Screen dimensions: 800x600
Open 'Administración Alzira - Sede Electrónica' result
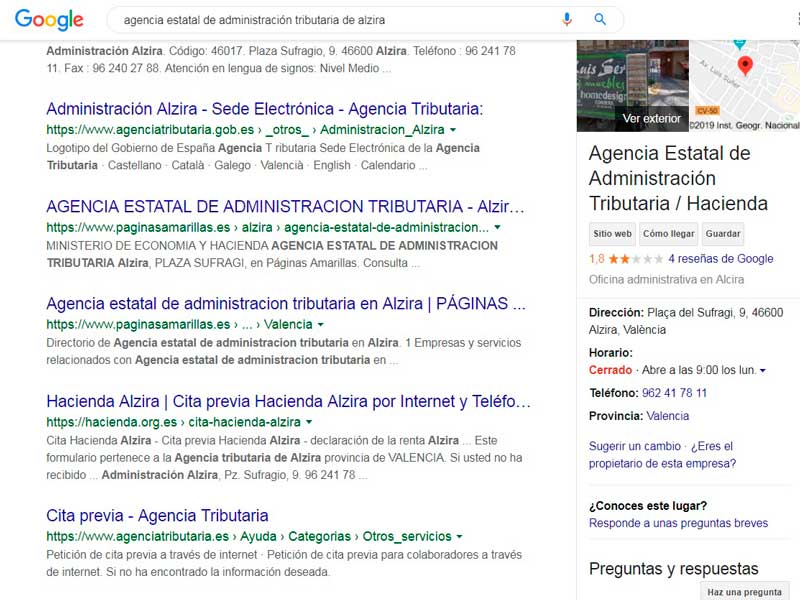pos(264,109)
